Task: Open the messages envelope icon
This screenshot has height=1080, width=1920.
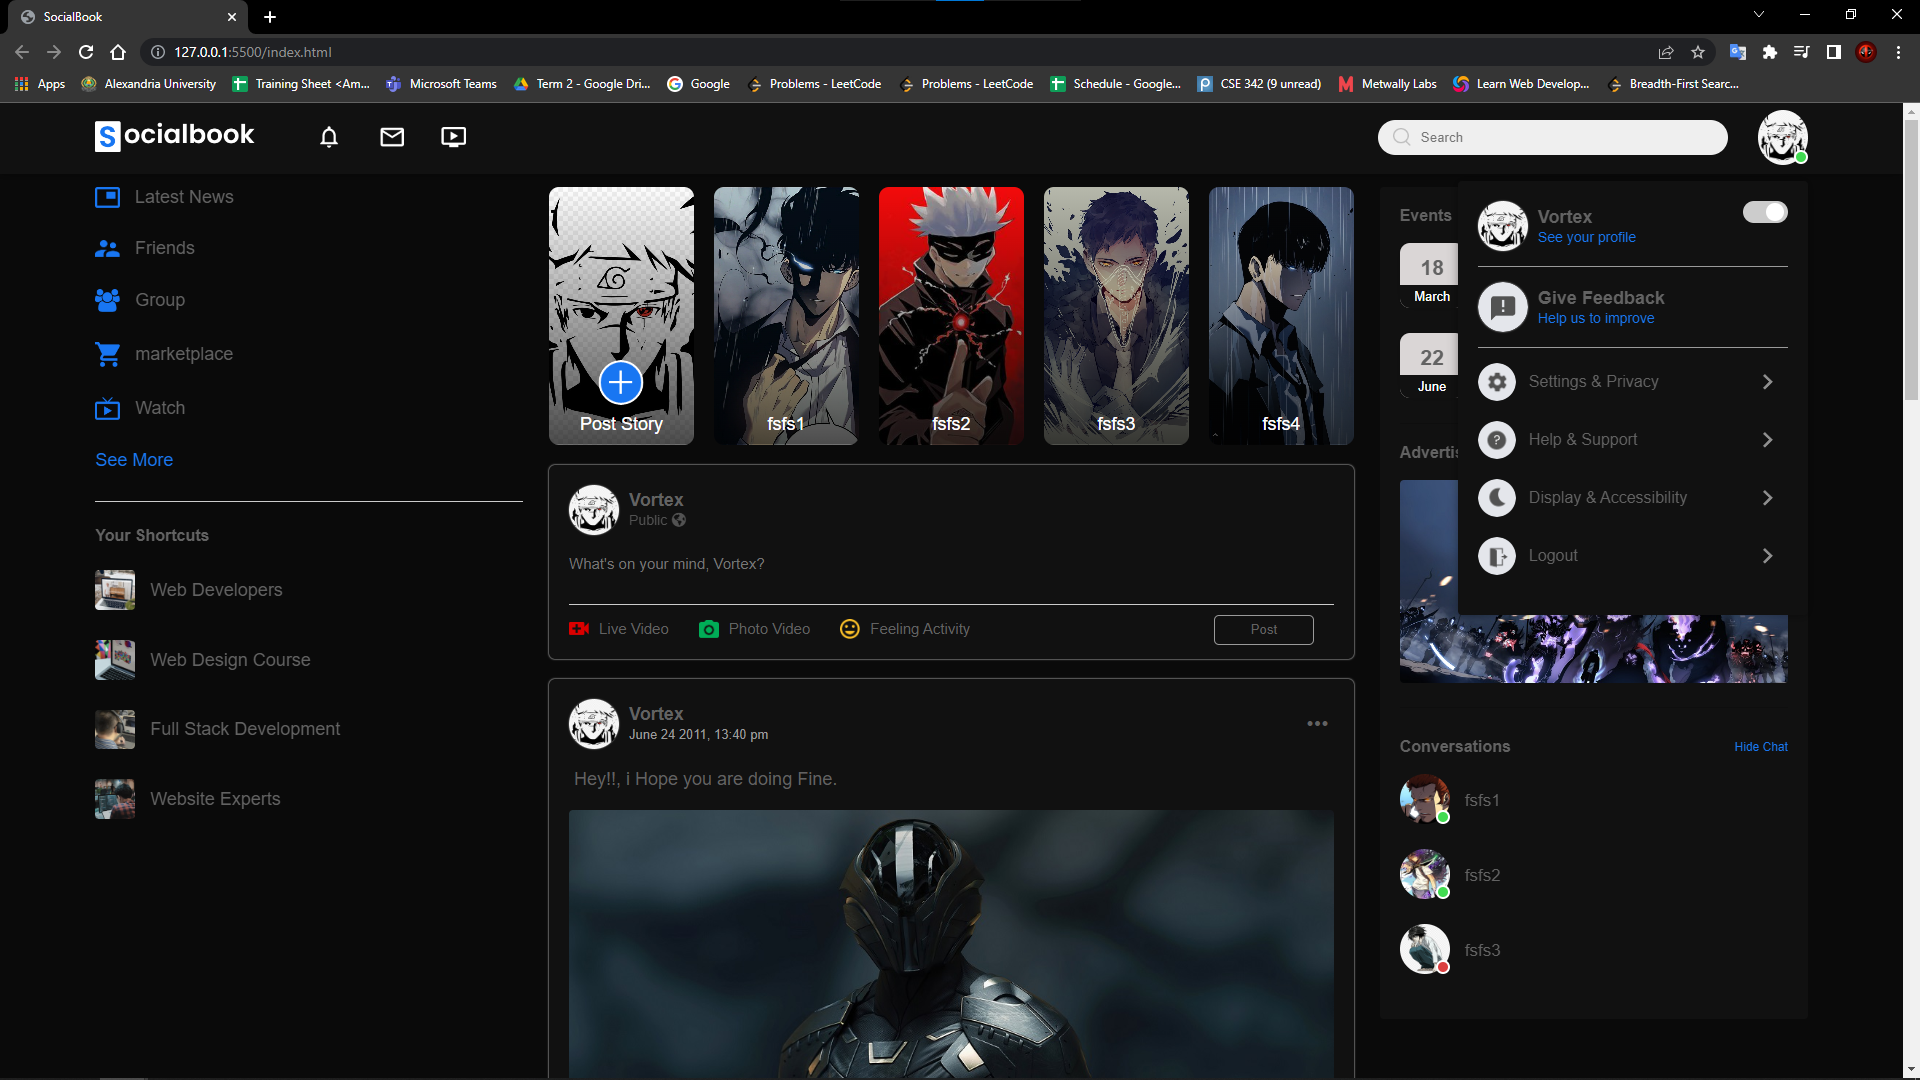Action: click(391, 137)
